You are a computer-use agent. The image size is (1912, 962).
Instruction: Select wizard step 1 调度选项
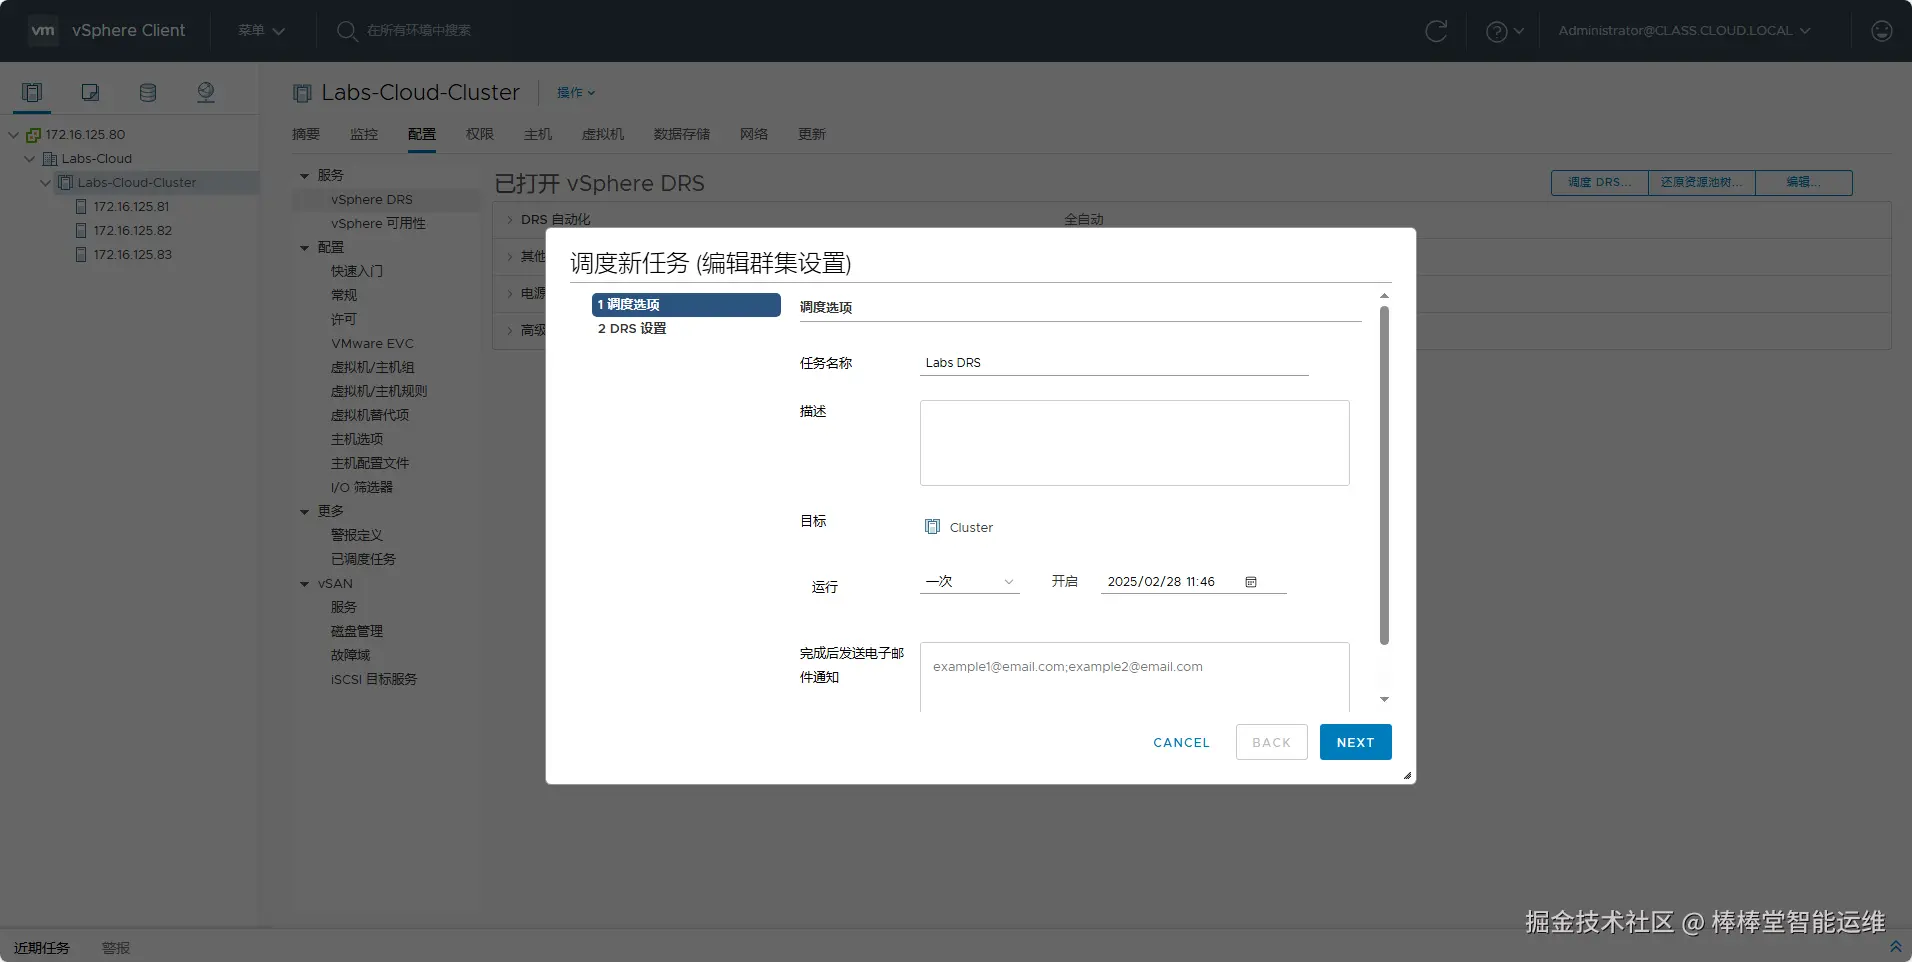pyautogui.click(x=686, y=305)
